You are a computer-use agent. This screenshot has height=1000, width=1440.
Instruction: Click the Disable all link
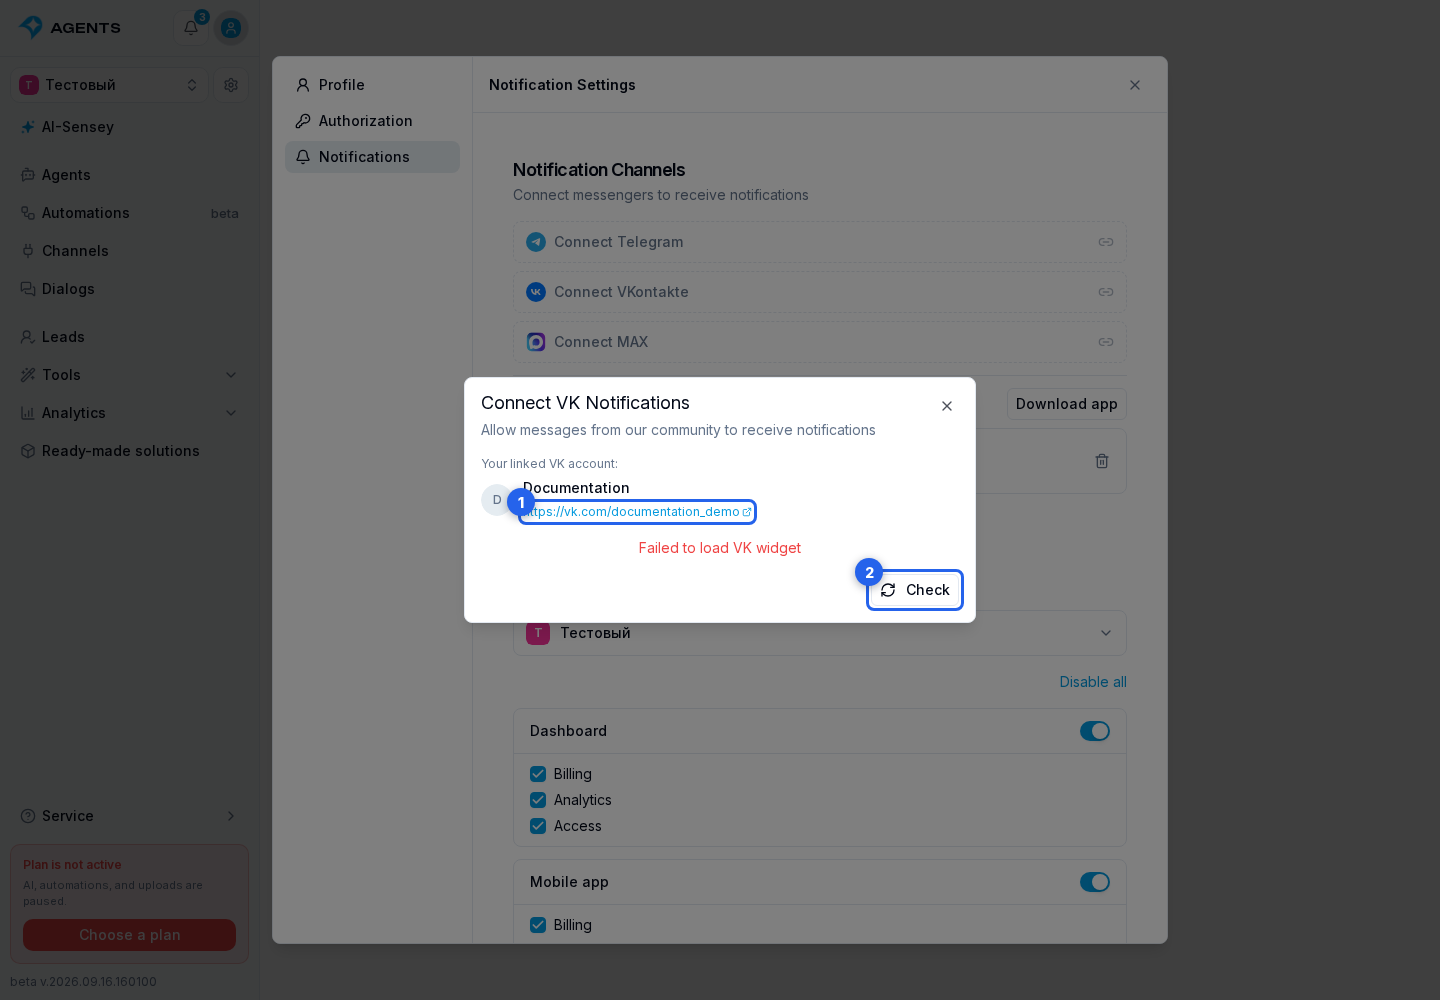click(1093, 682)
